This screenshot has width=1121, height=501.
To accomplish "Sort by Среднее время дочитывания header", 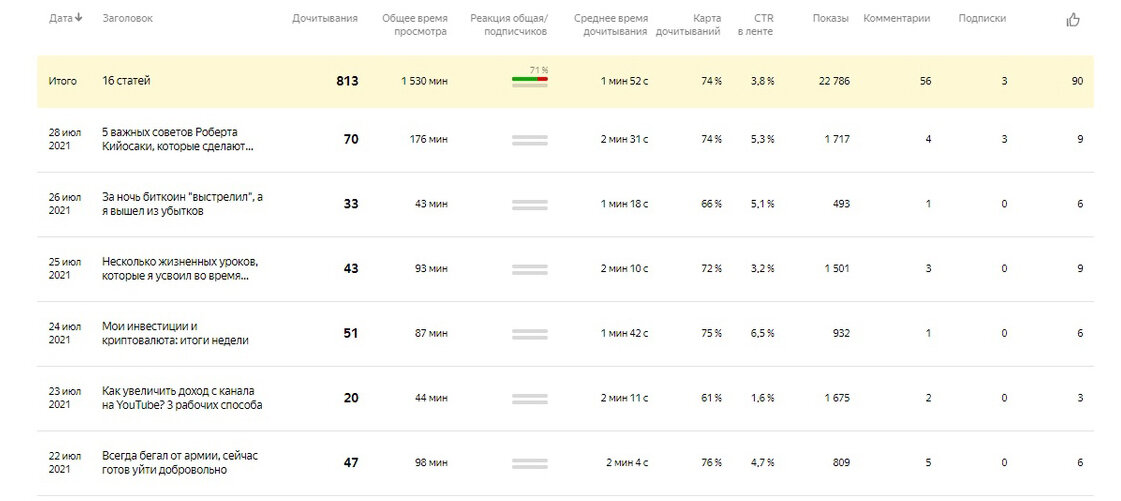I will point(611,25).
